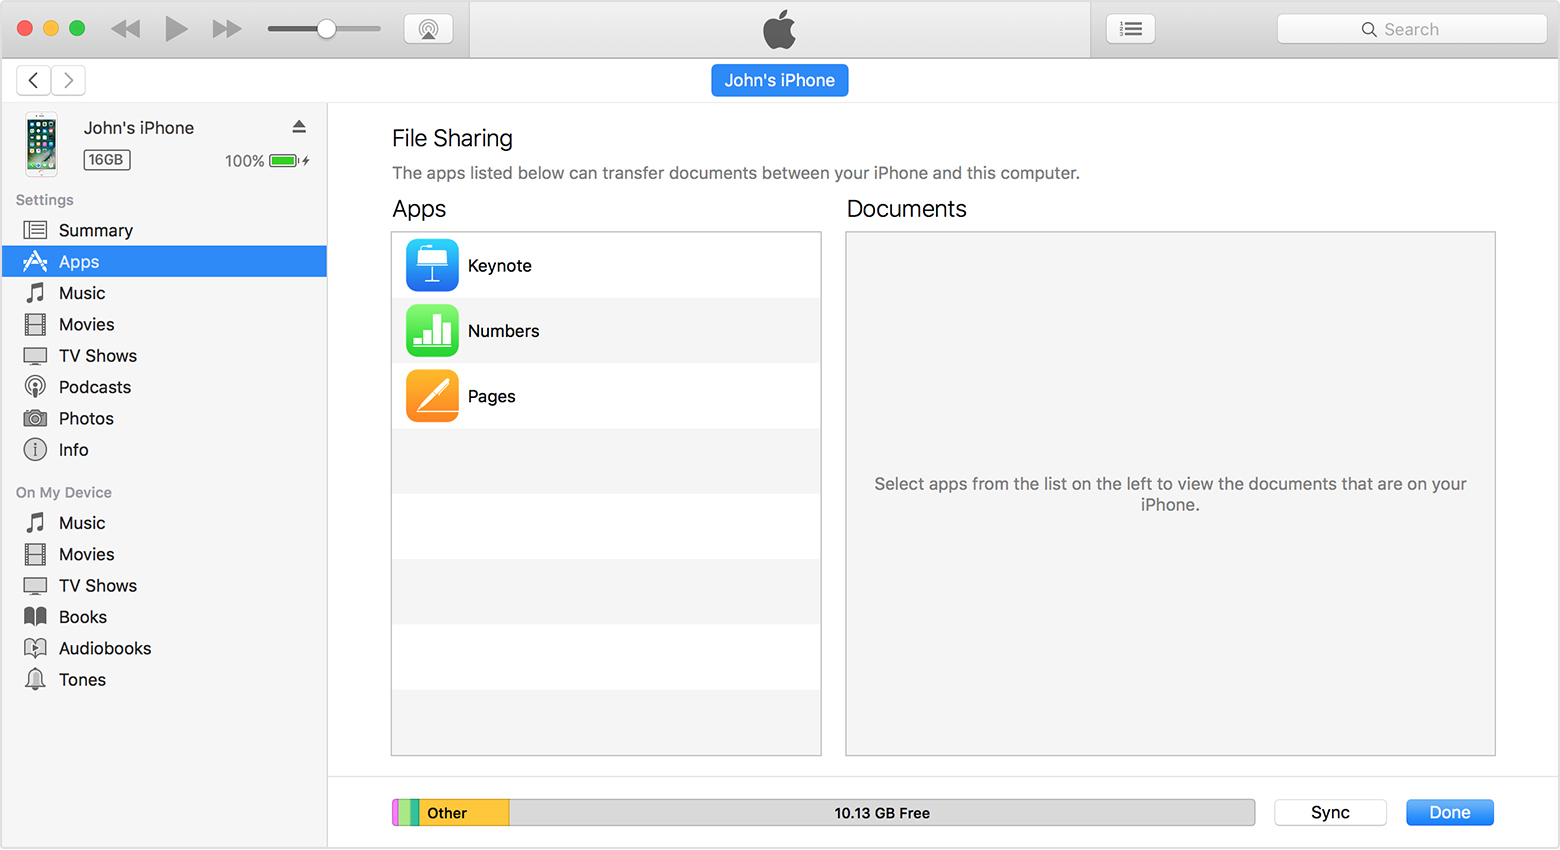Image resolution: width=1560 pixels, height=850 pixels.
Task: Open Photos in sidebar
Action: (x=164, y=418)
